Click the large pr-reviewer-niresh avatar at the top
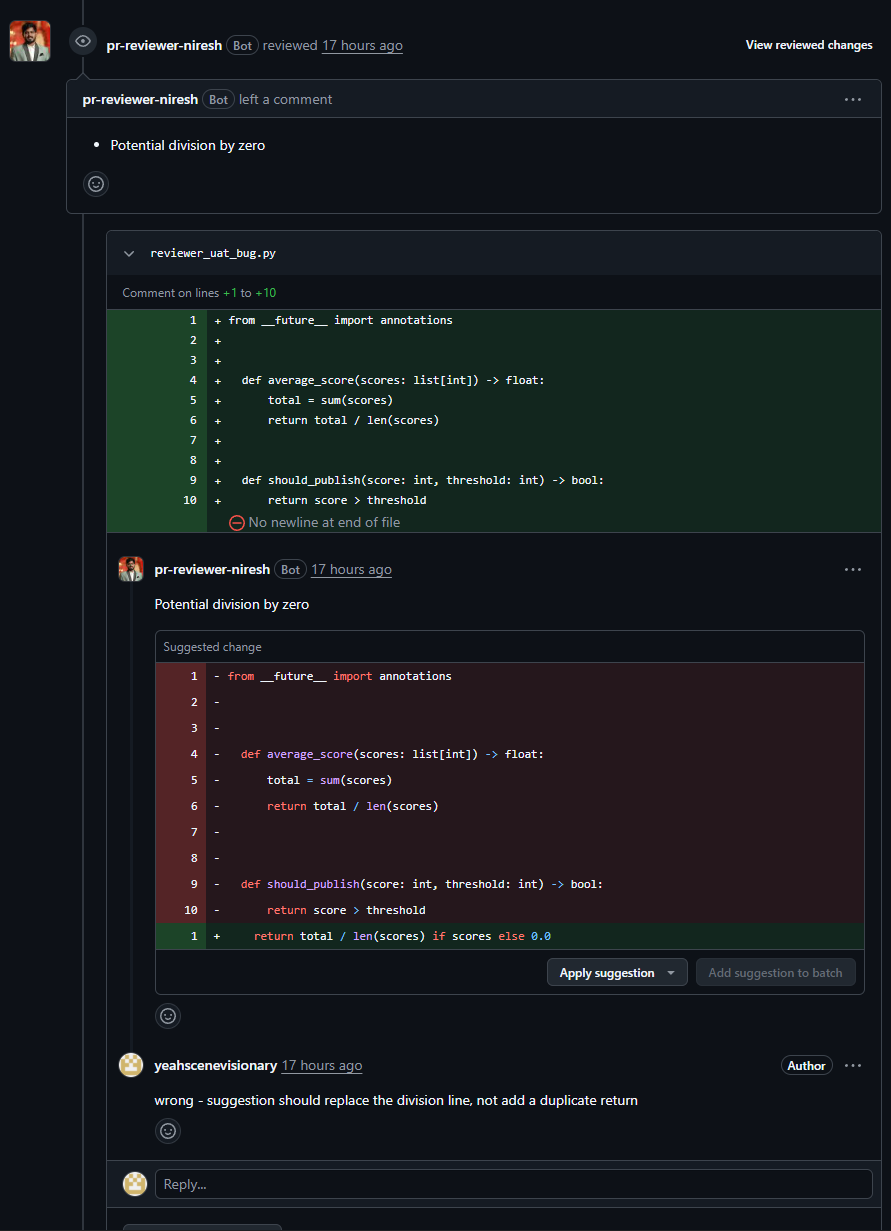891x1231 pixels. click(30, 41)
